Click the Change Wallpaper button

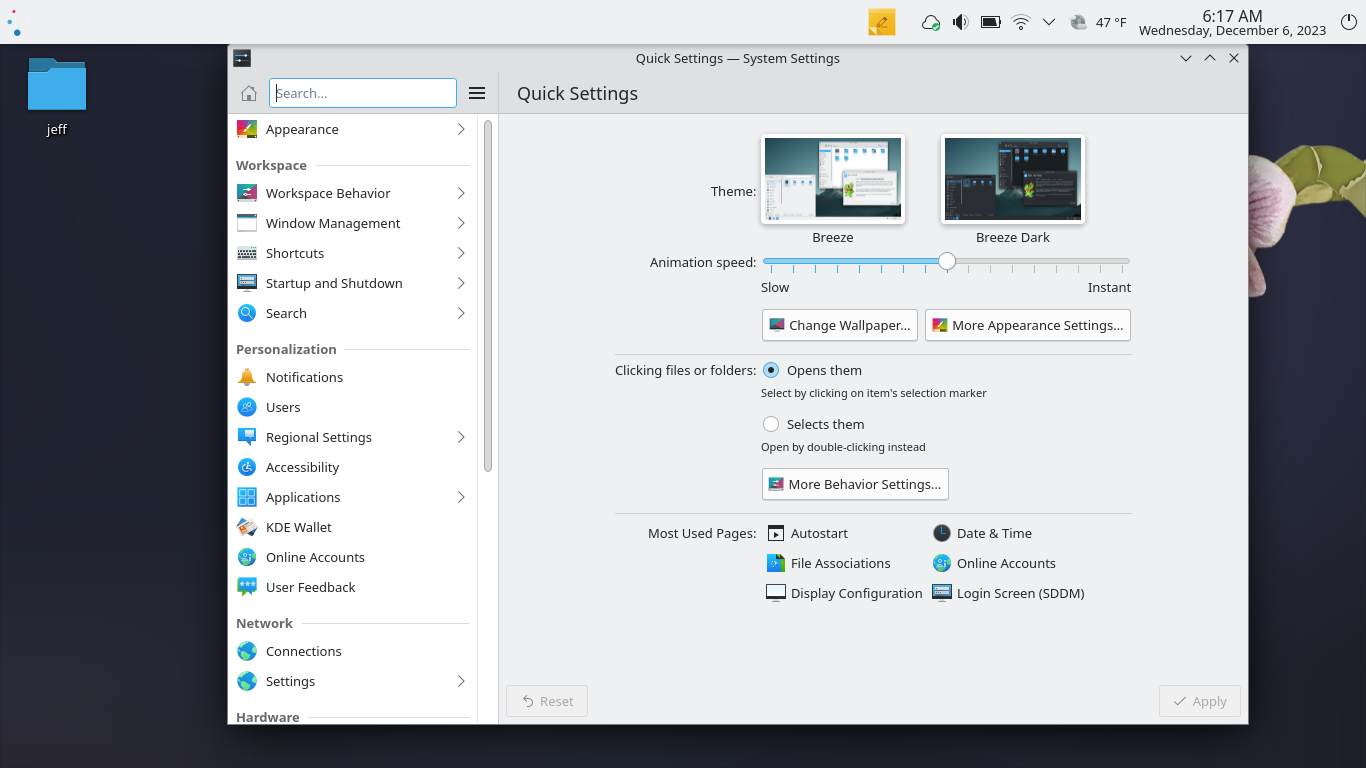(x=840, y=325)
